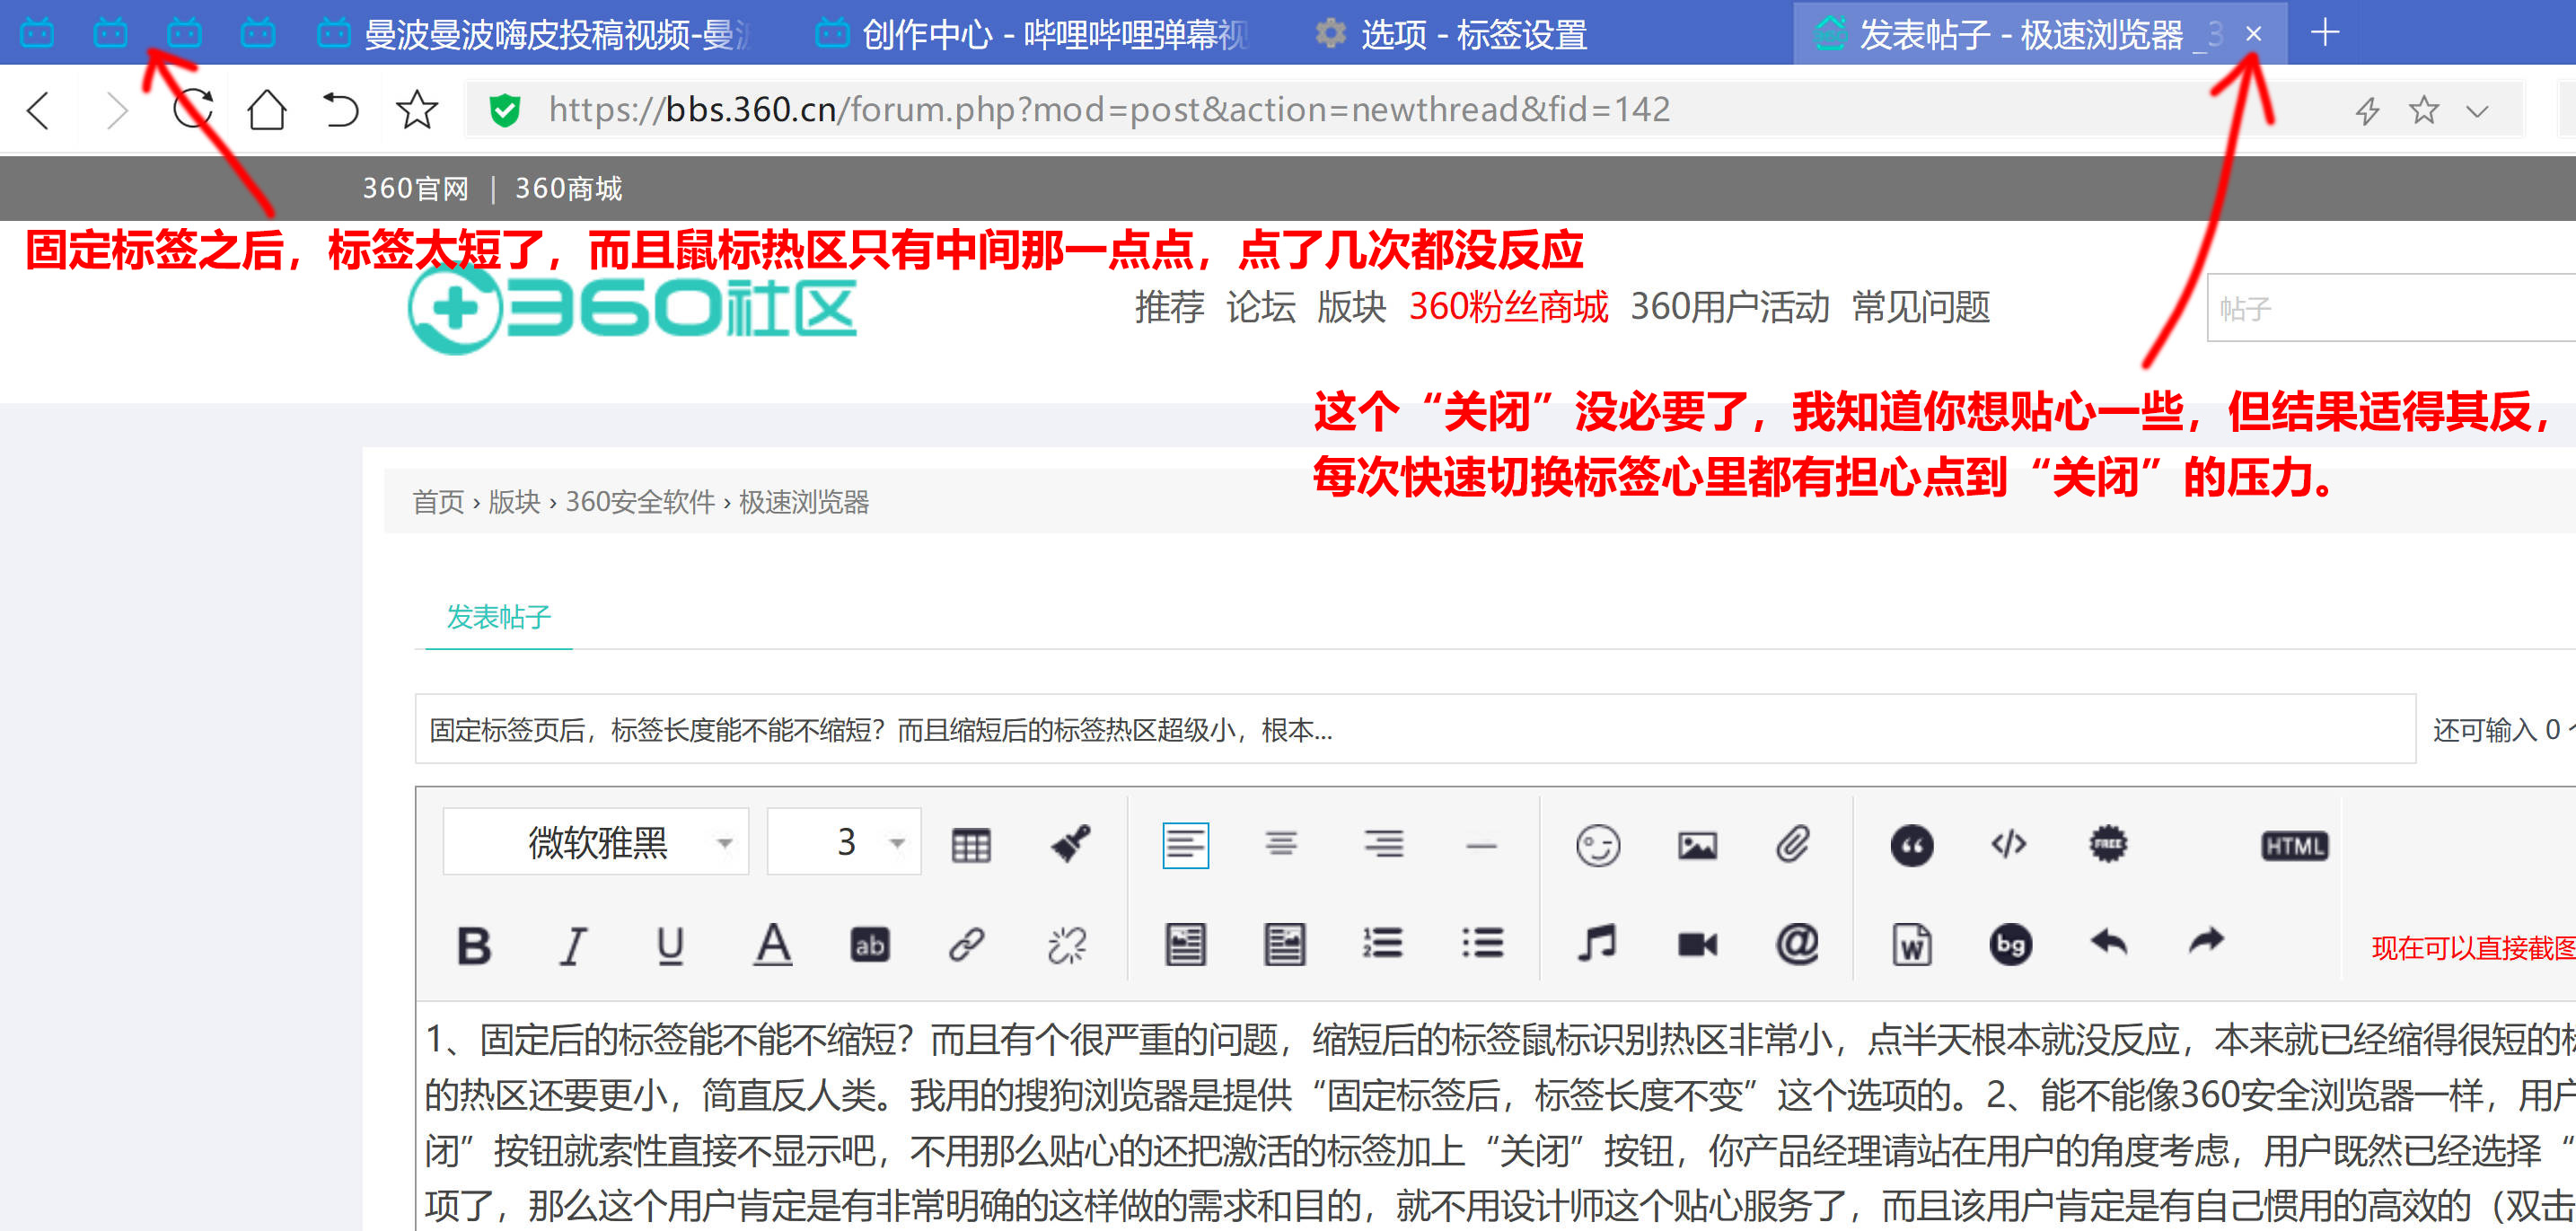Insert music with the note icon
This screenshot has width=2576, height=1231.
(1596, 942)
